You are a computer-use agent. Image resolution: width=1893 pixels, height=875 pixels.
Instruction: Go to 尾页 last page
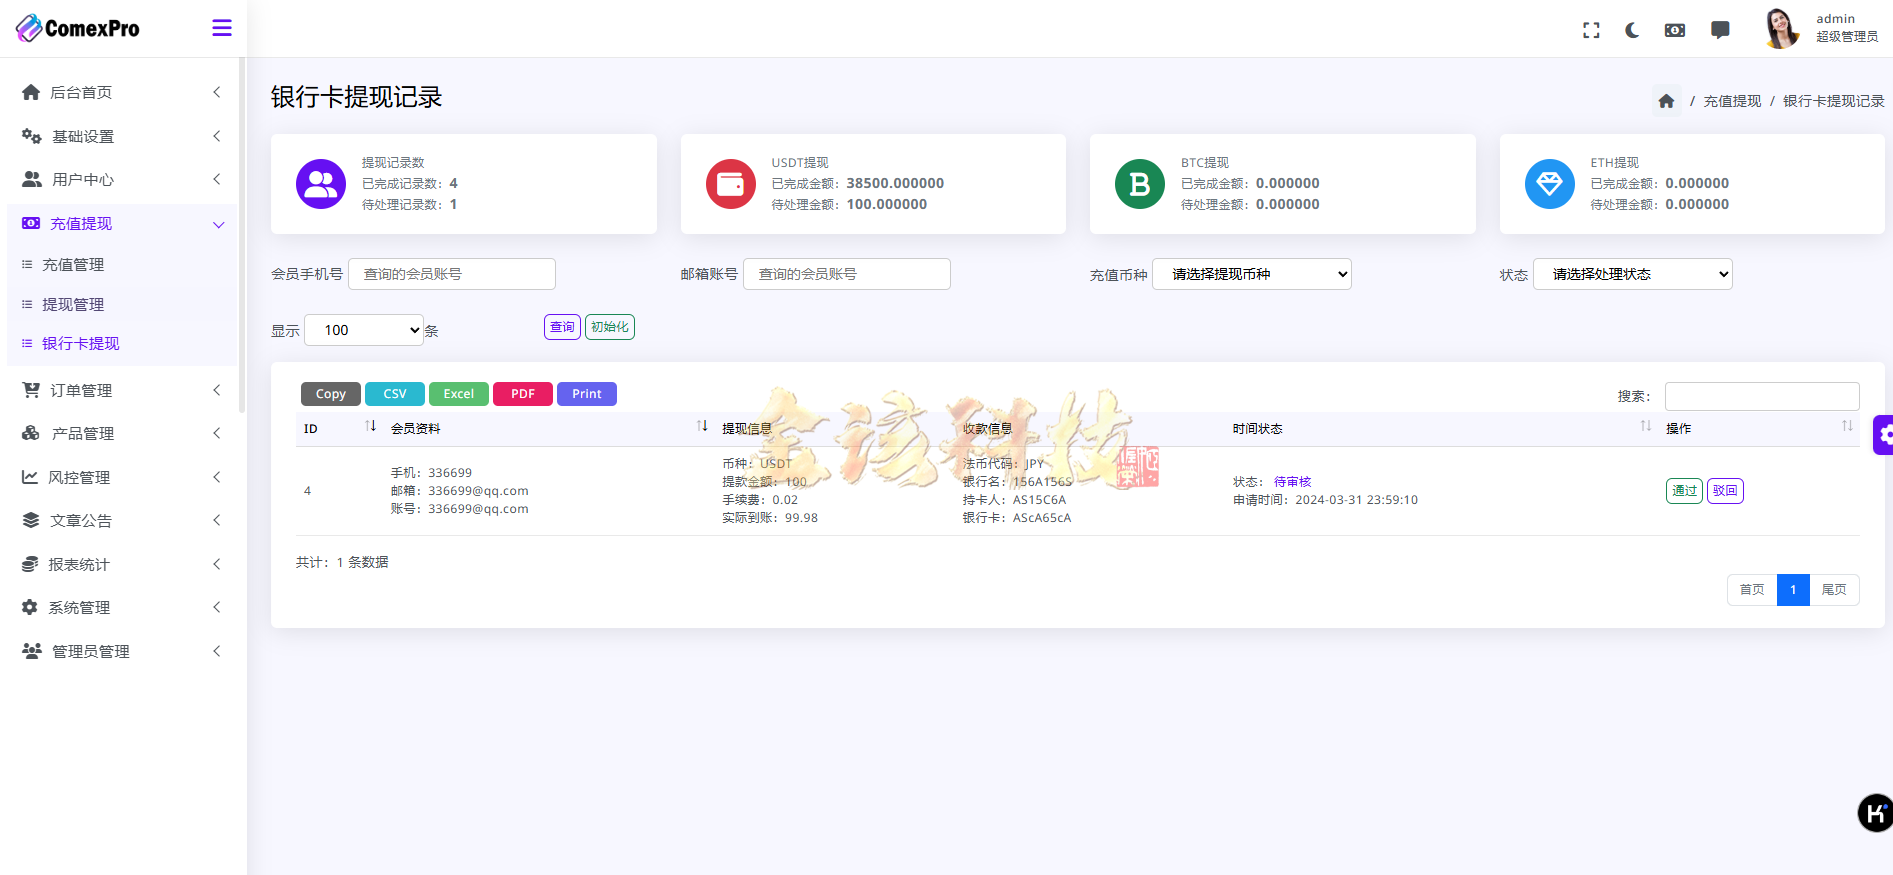[x=1834, y=590]
